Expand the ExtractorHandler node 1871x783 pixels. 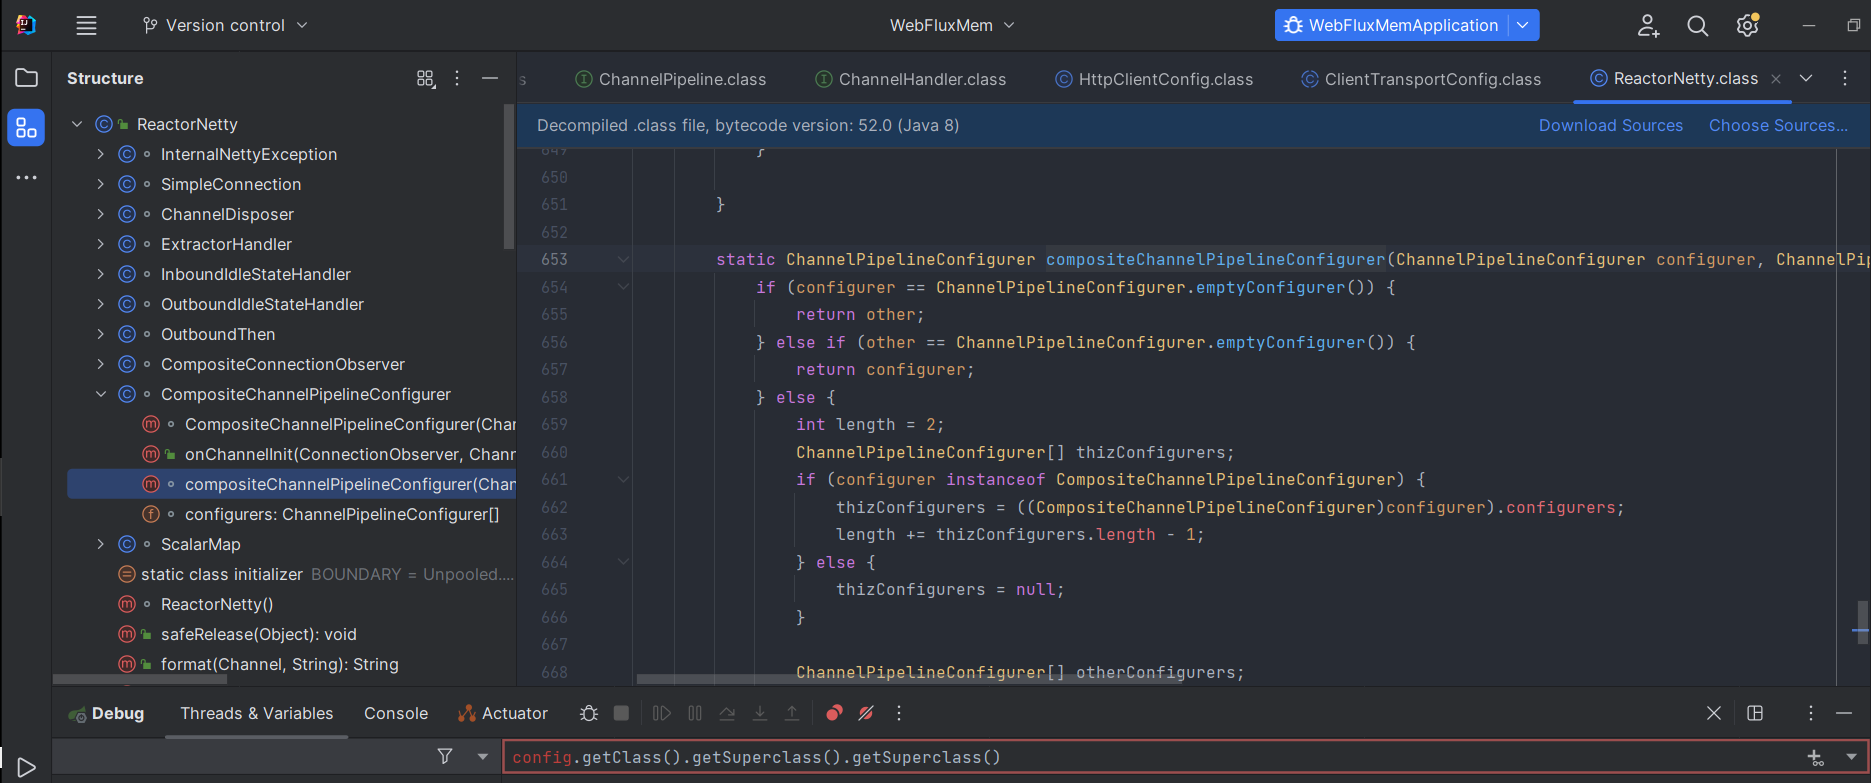[101, 244]
